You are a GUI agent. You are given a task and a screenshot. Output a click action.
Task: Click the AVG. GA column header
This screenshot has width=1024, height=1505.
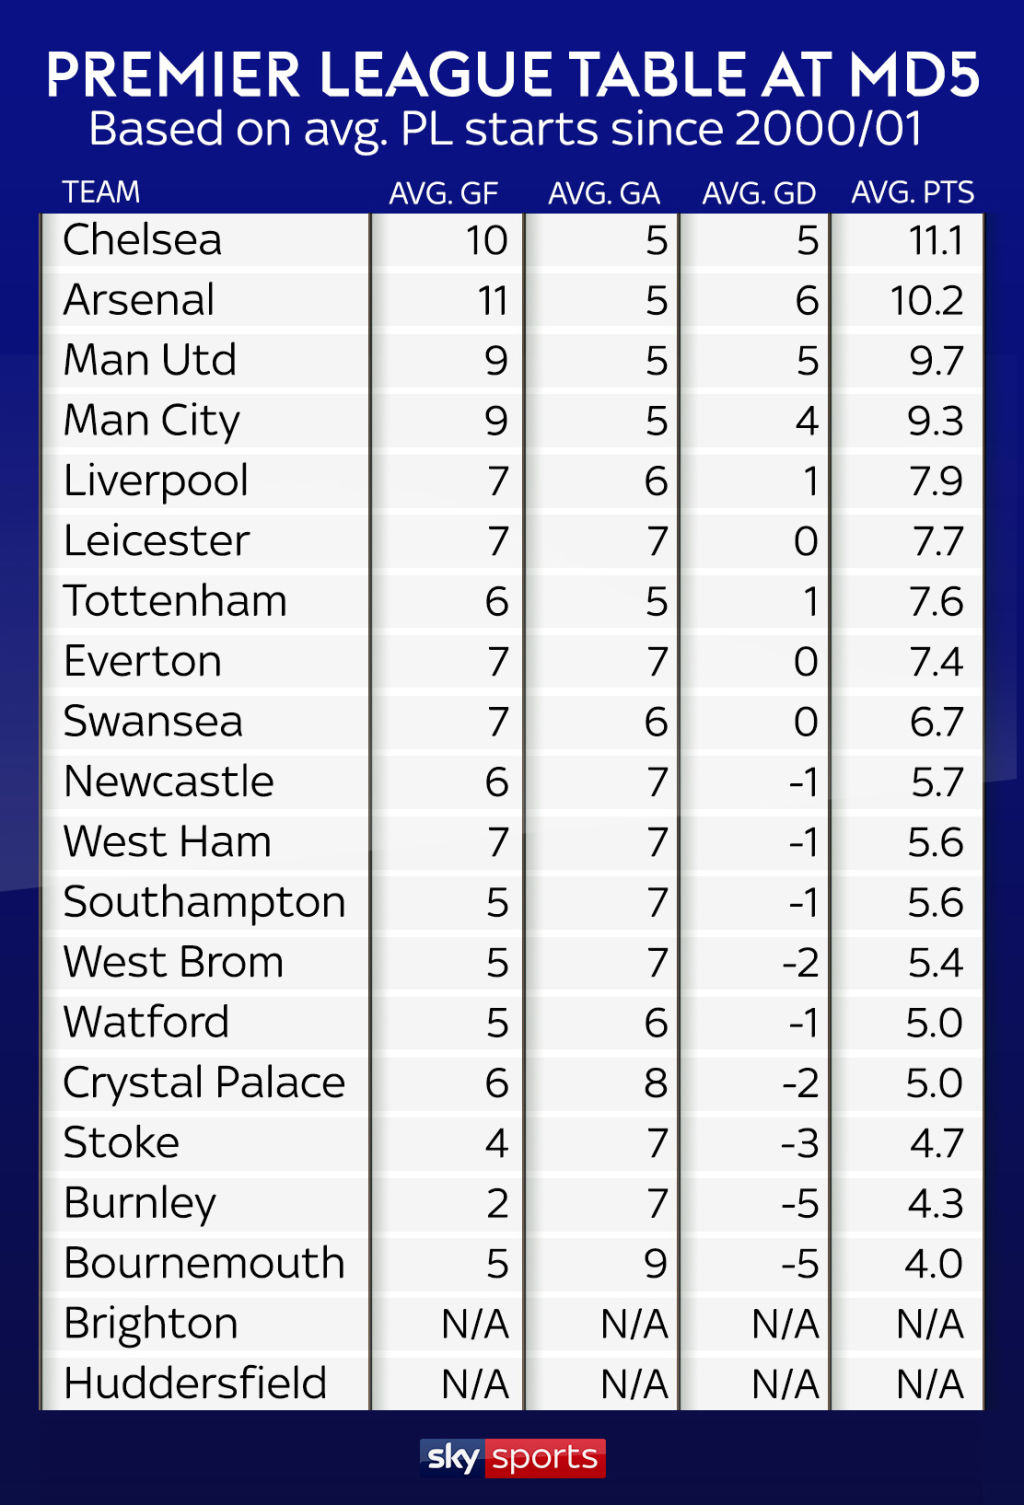[x=603, y=193]
